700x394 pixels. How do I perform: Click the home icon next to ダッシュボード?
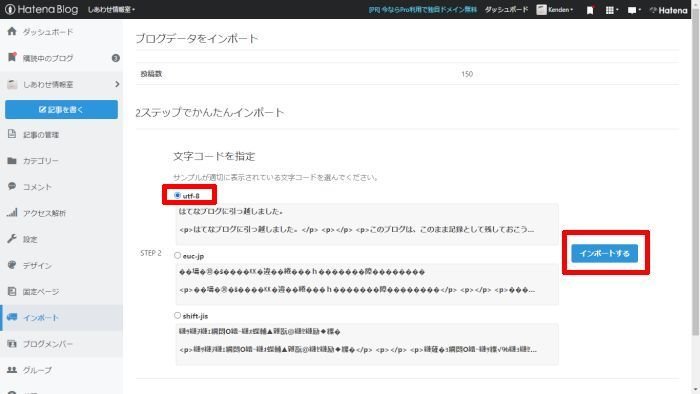tap(12, 31)
